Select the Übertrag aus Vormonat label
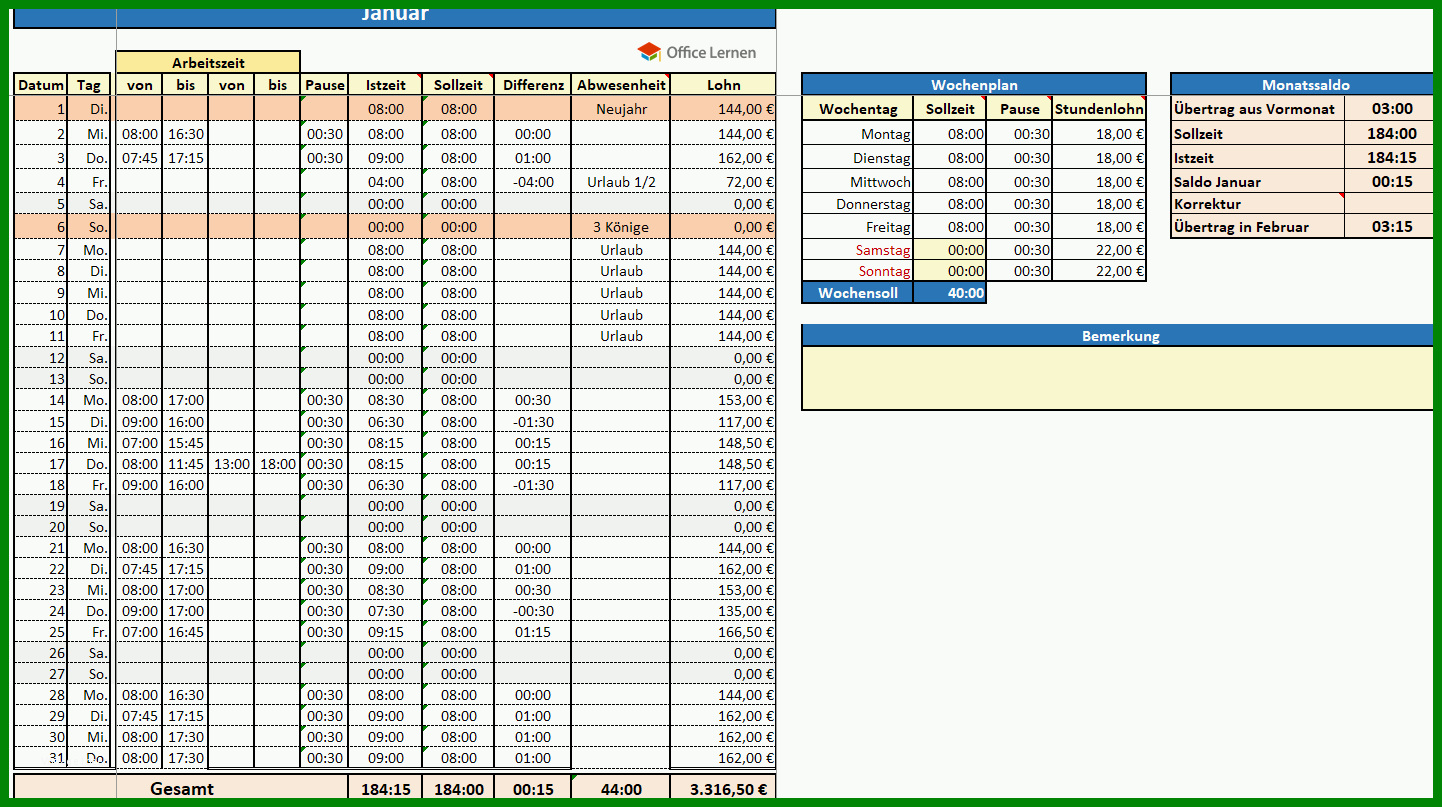This screenshot has height=807, width=1442. [1258, 109]
